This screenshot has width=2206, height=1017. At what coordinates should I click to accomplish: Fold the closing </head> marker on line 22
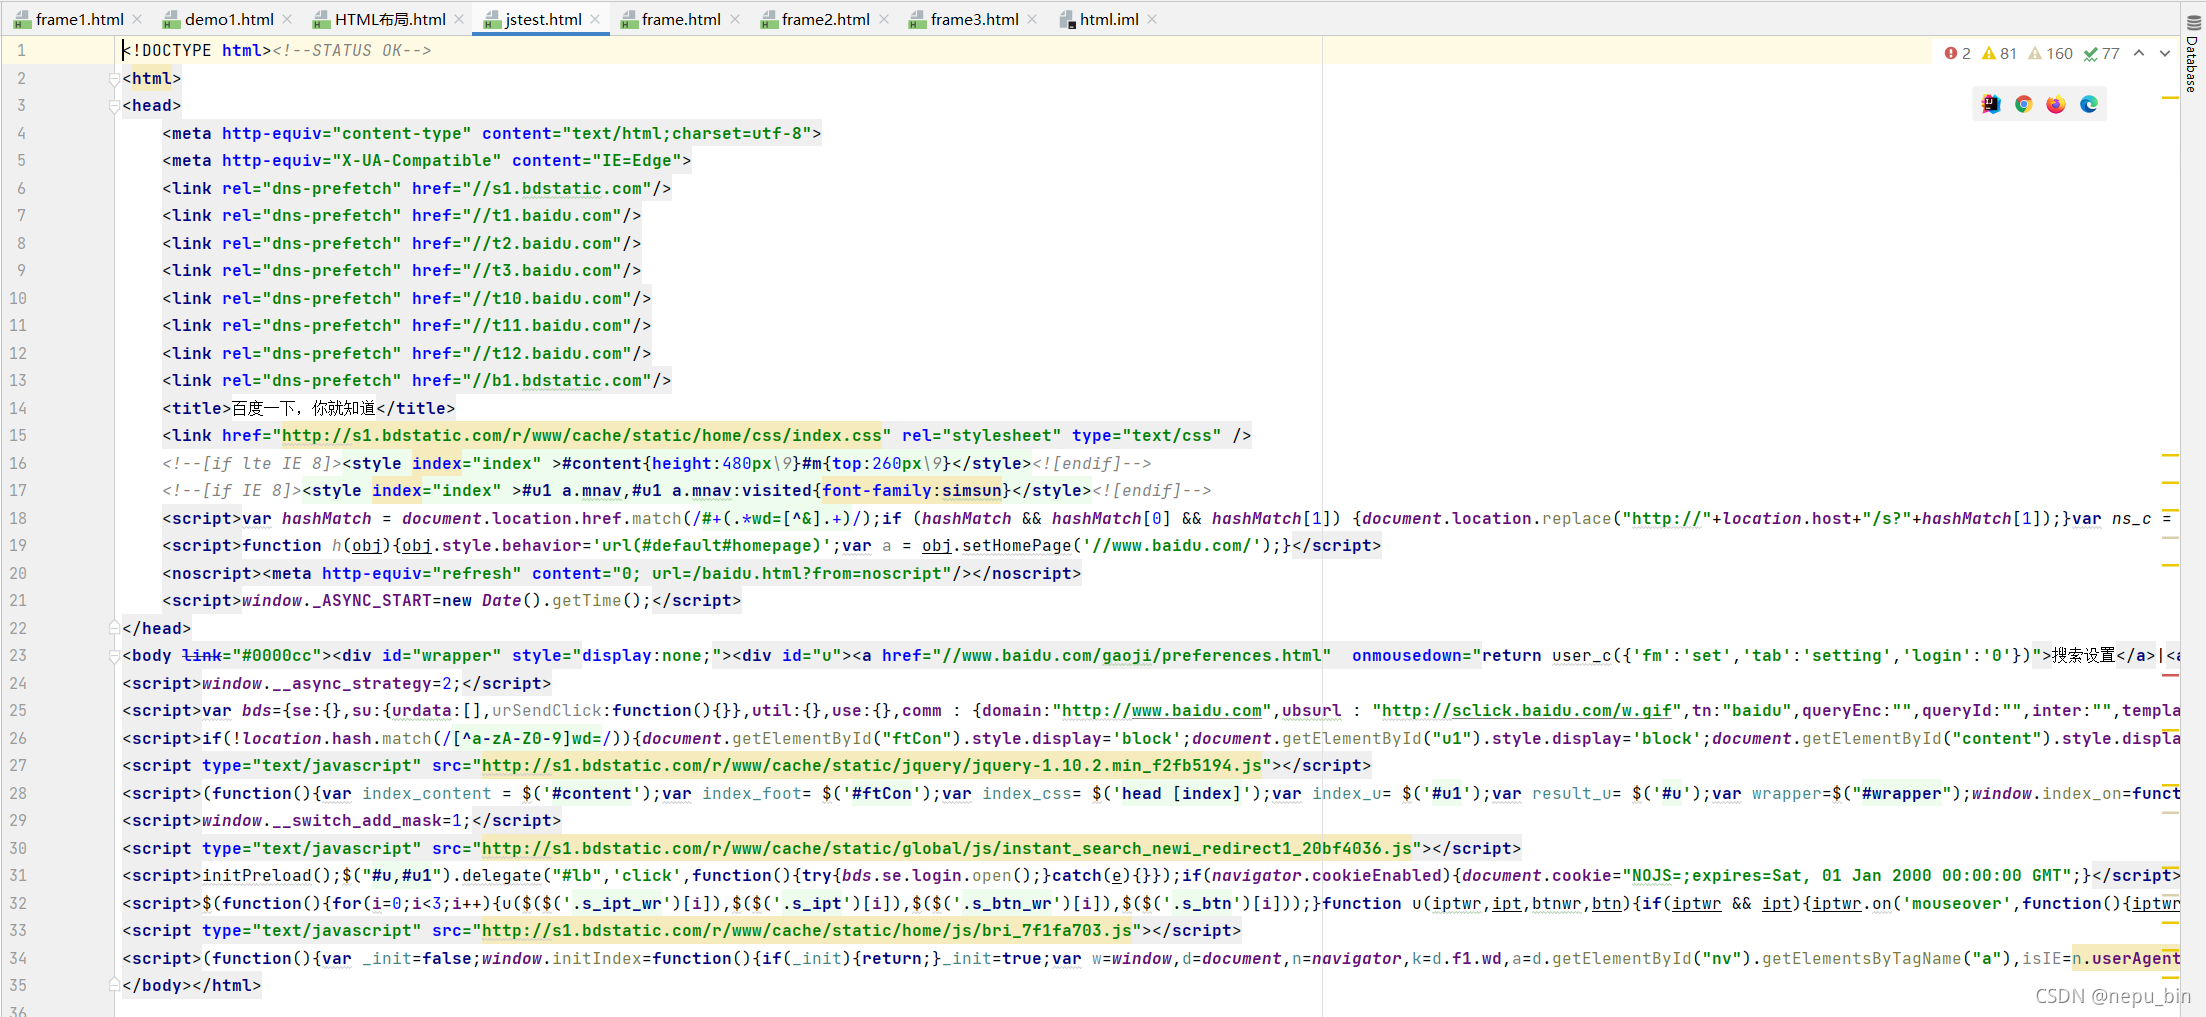[114, 628]
